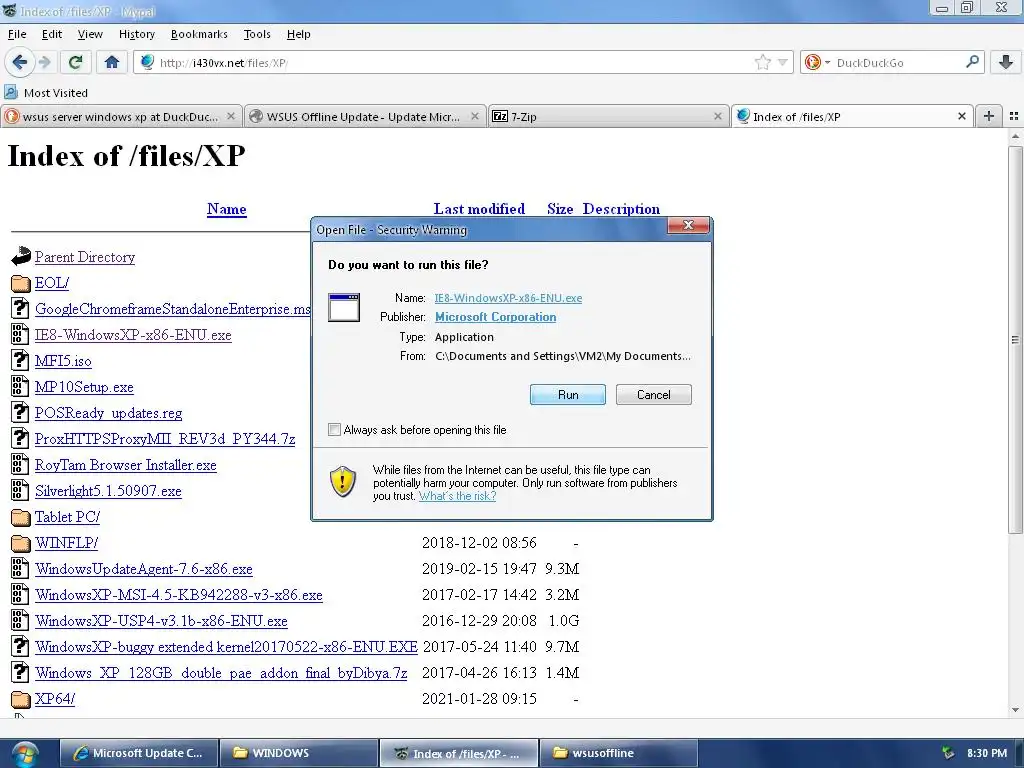Open the downloads arrow button
Image resolution: width=1024 pixels, height=768 pixels.
(1006, 62)
